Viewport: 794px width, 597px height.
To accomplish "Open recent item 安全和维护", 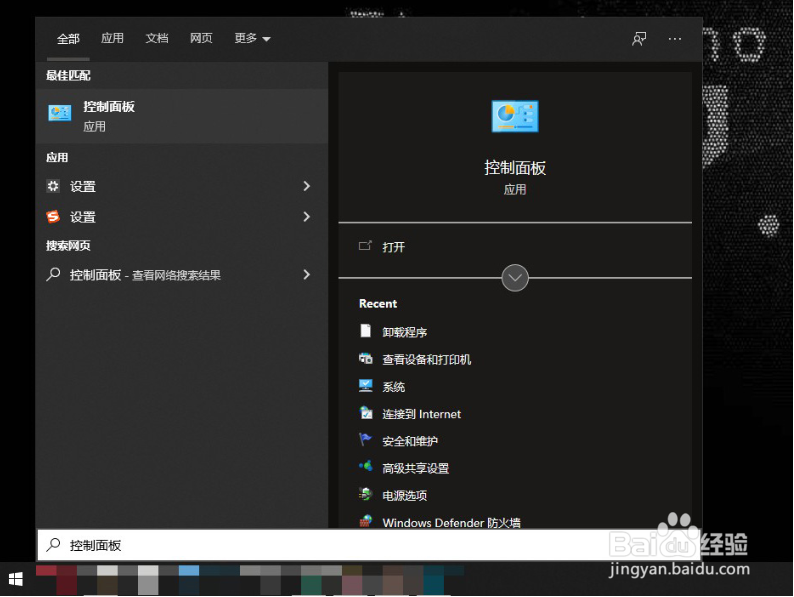I will 410,442.
